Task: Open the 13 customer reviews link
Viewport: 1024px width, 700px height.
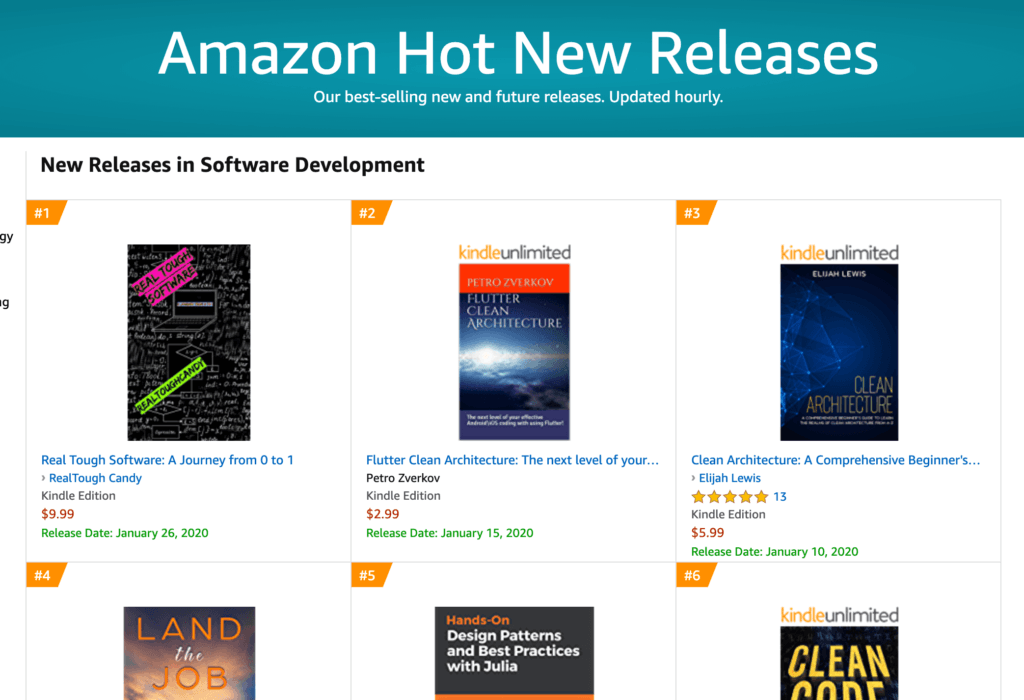Action: tap(780, 497)
